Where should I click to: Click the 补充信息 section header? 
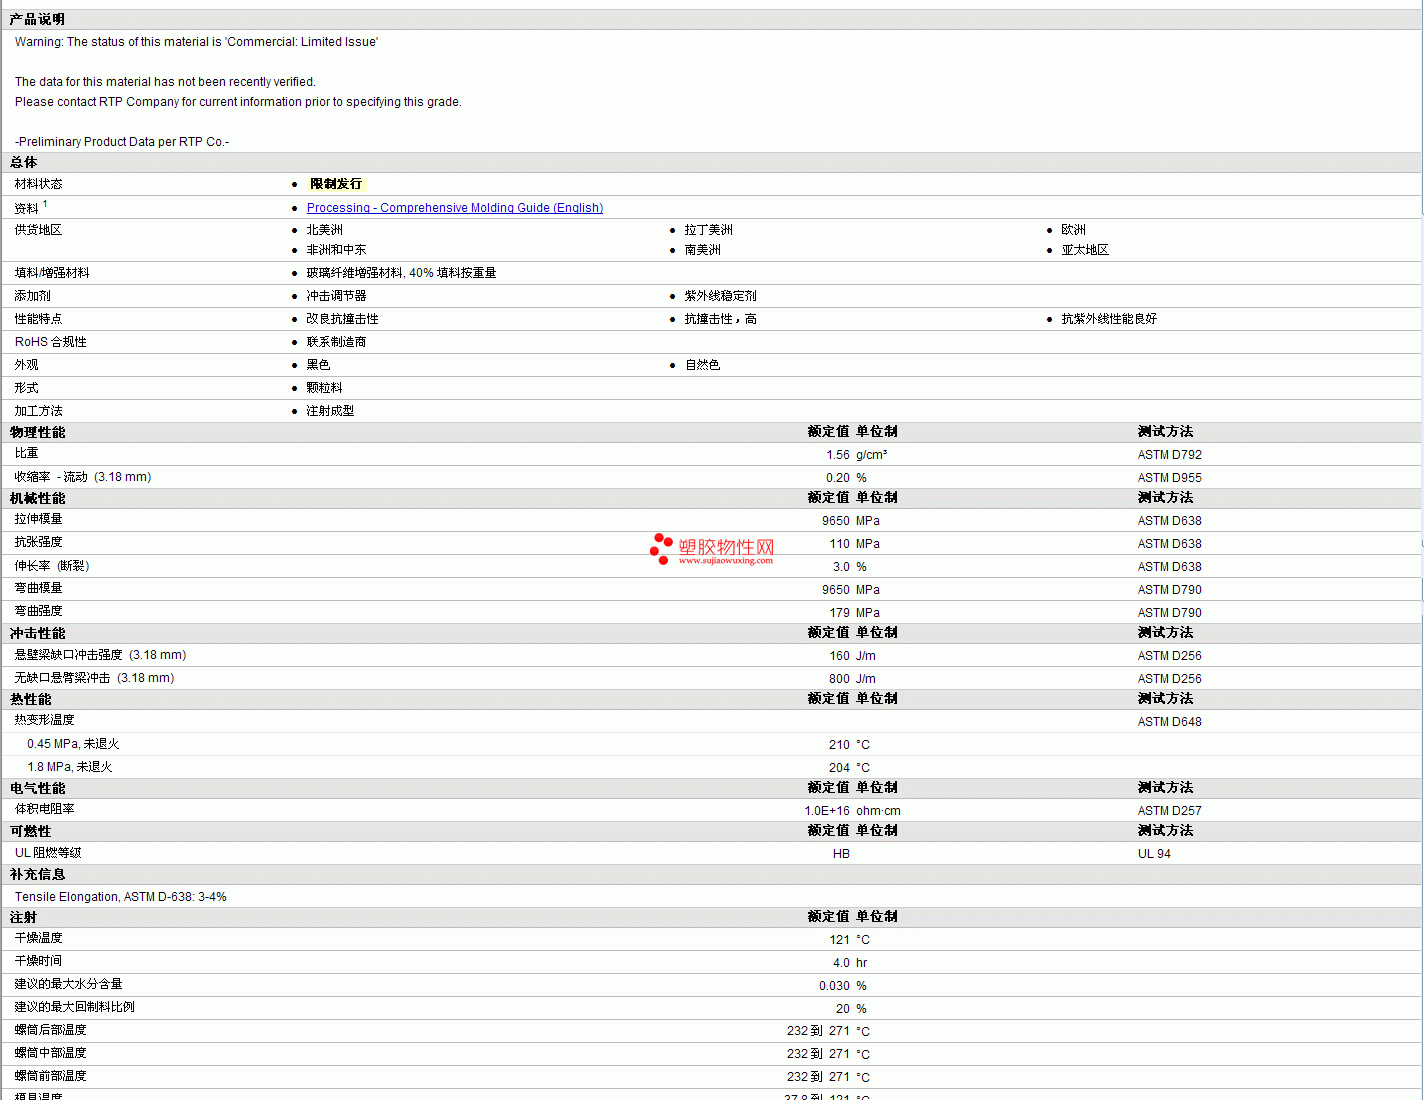tap(38, 874)
